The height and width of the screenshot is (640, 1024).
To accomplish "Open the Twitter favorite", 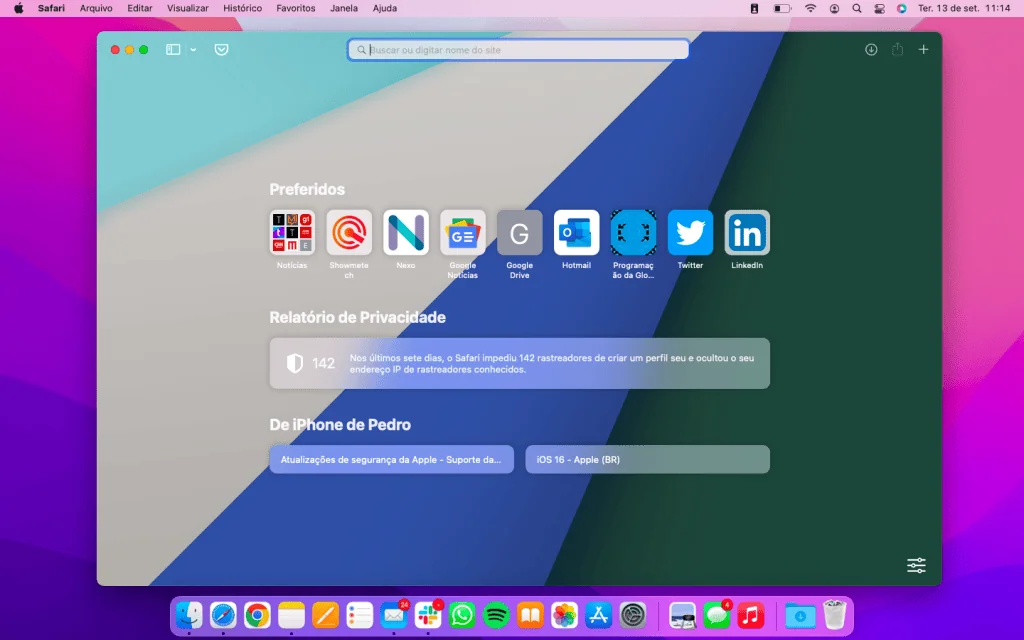I will (x=689, y=232).
